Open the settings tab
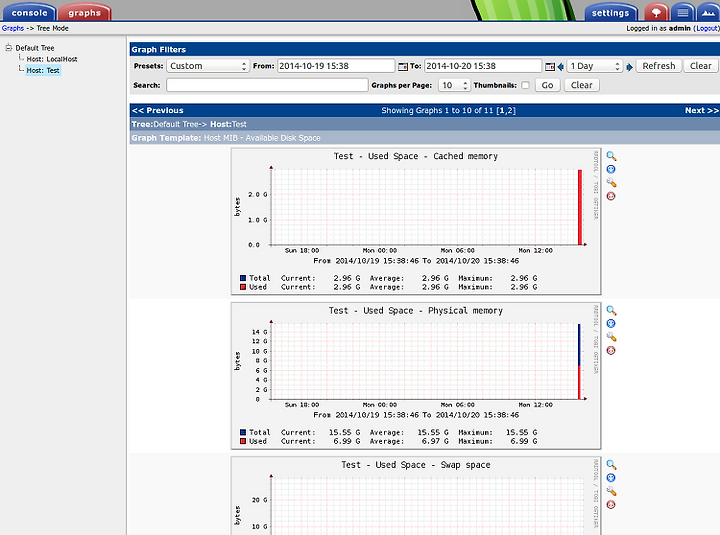 tap(610, 12)
